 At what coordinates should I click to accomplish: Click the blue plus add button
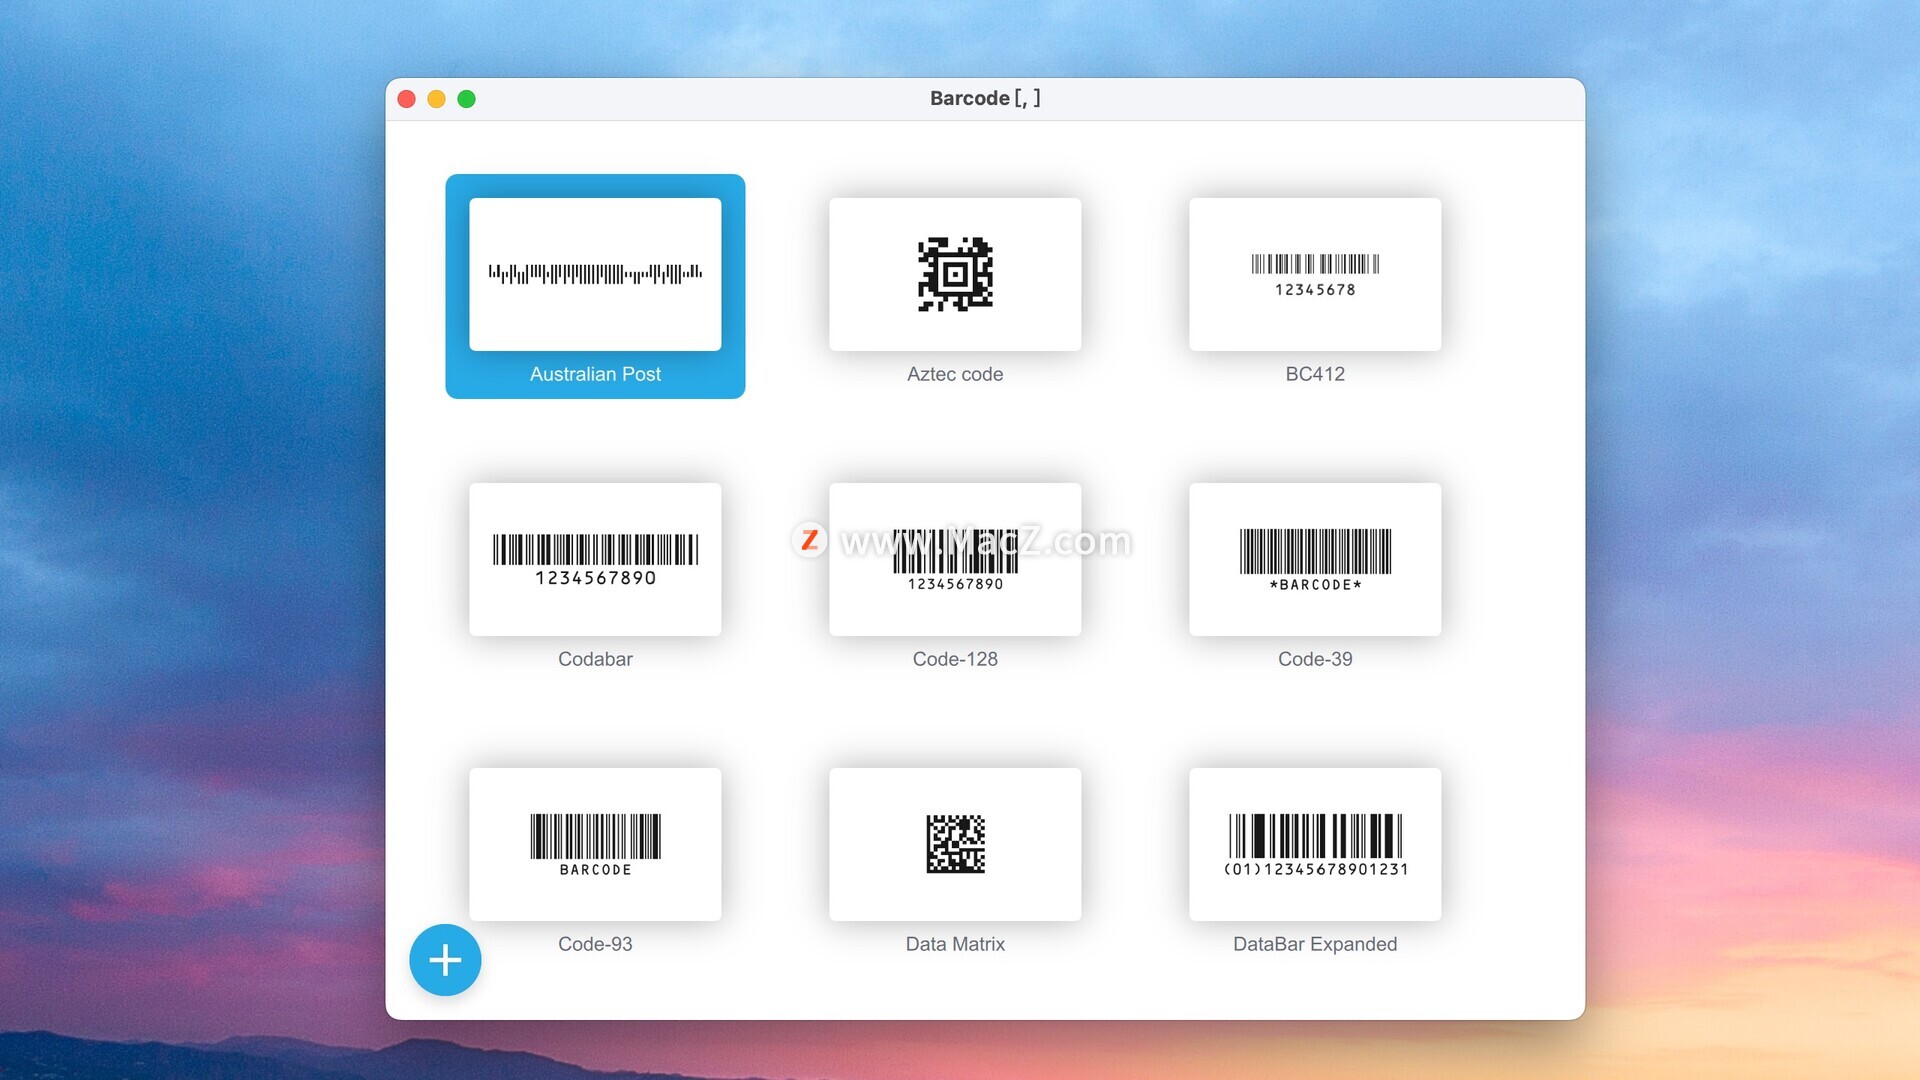[x=445, y=960]
